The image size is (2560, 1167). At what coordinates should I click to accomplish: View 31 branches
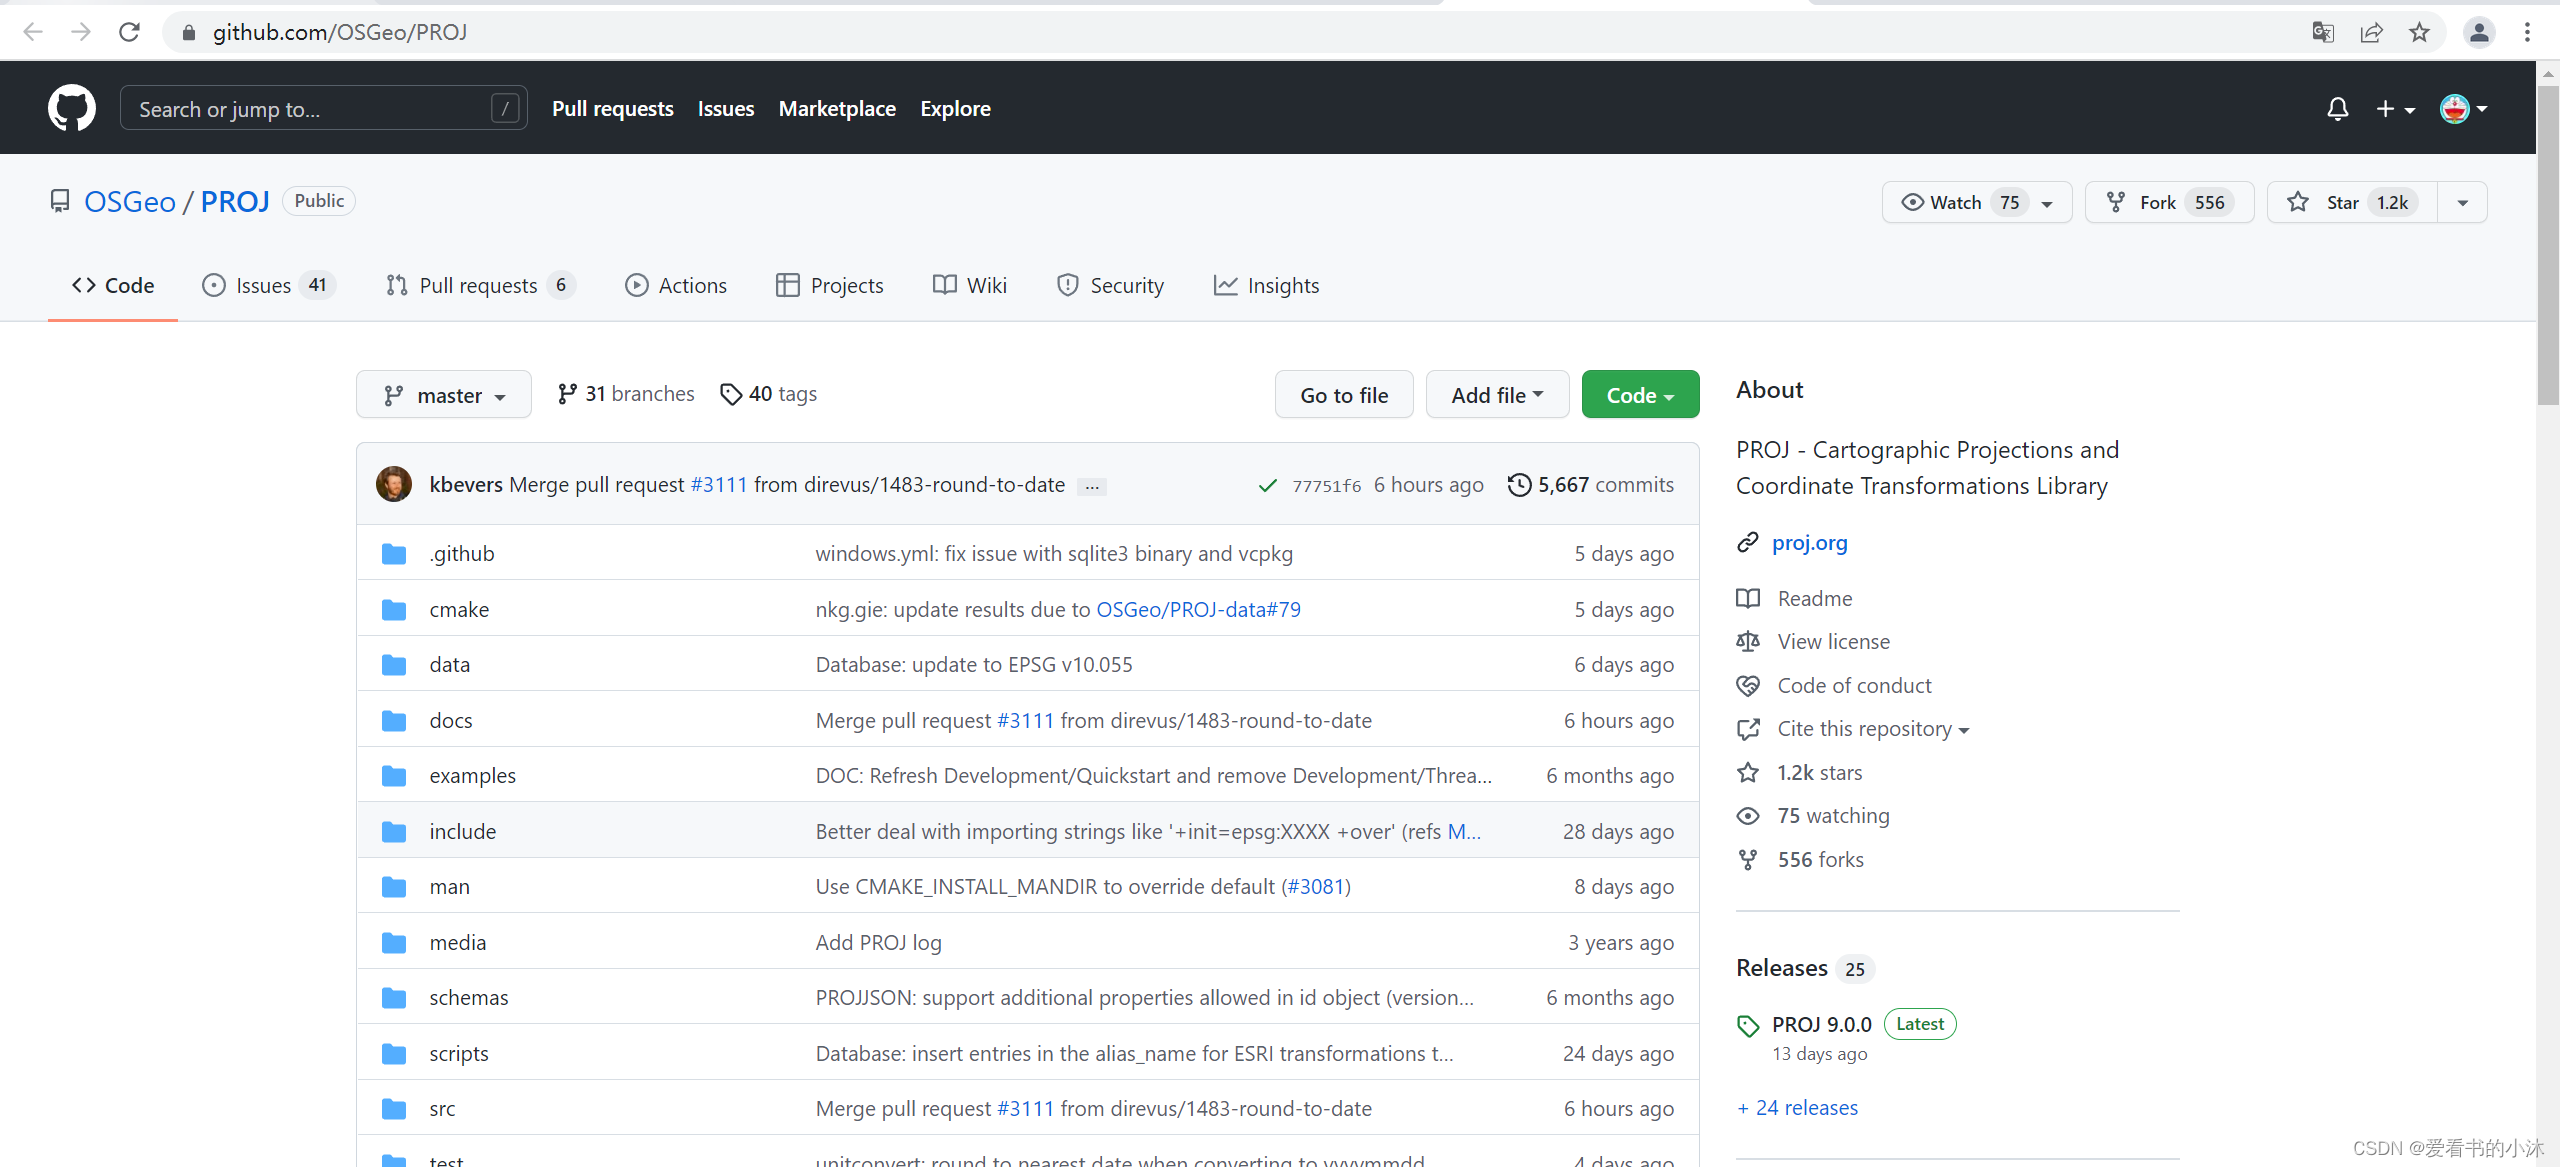626,394
